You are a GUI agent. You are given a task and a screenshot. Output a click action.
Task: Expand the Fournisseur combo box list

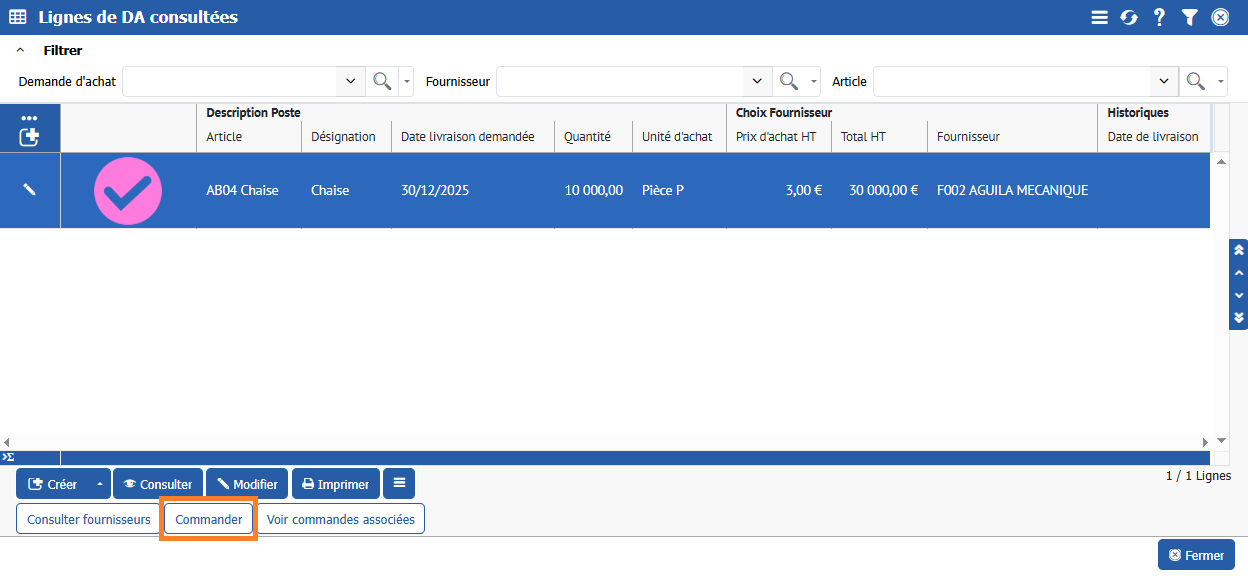[x=757, y=81]
